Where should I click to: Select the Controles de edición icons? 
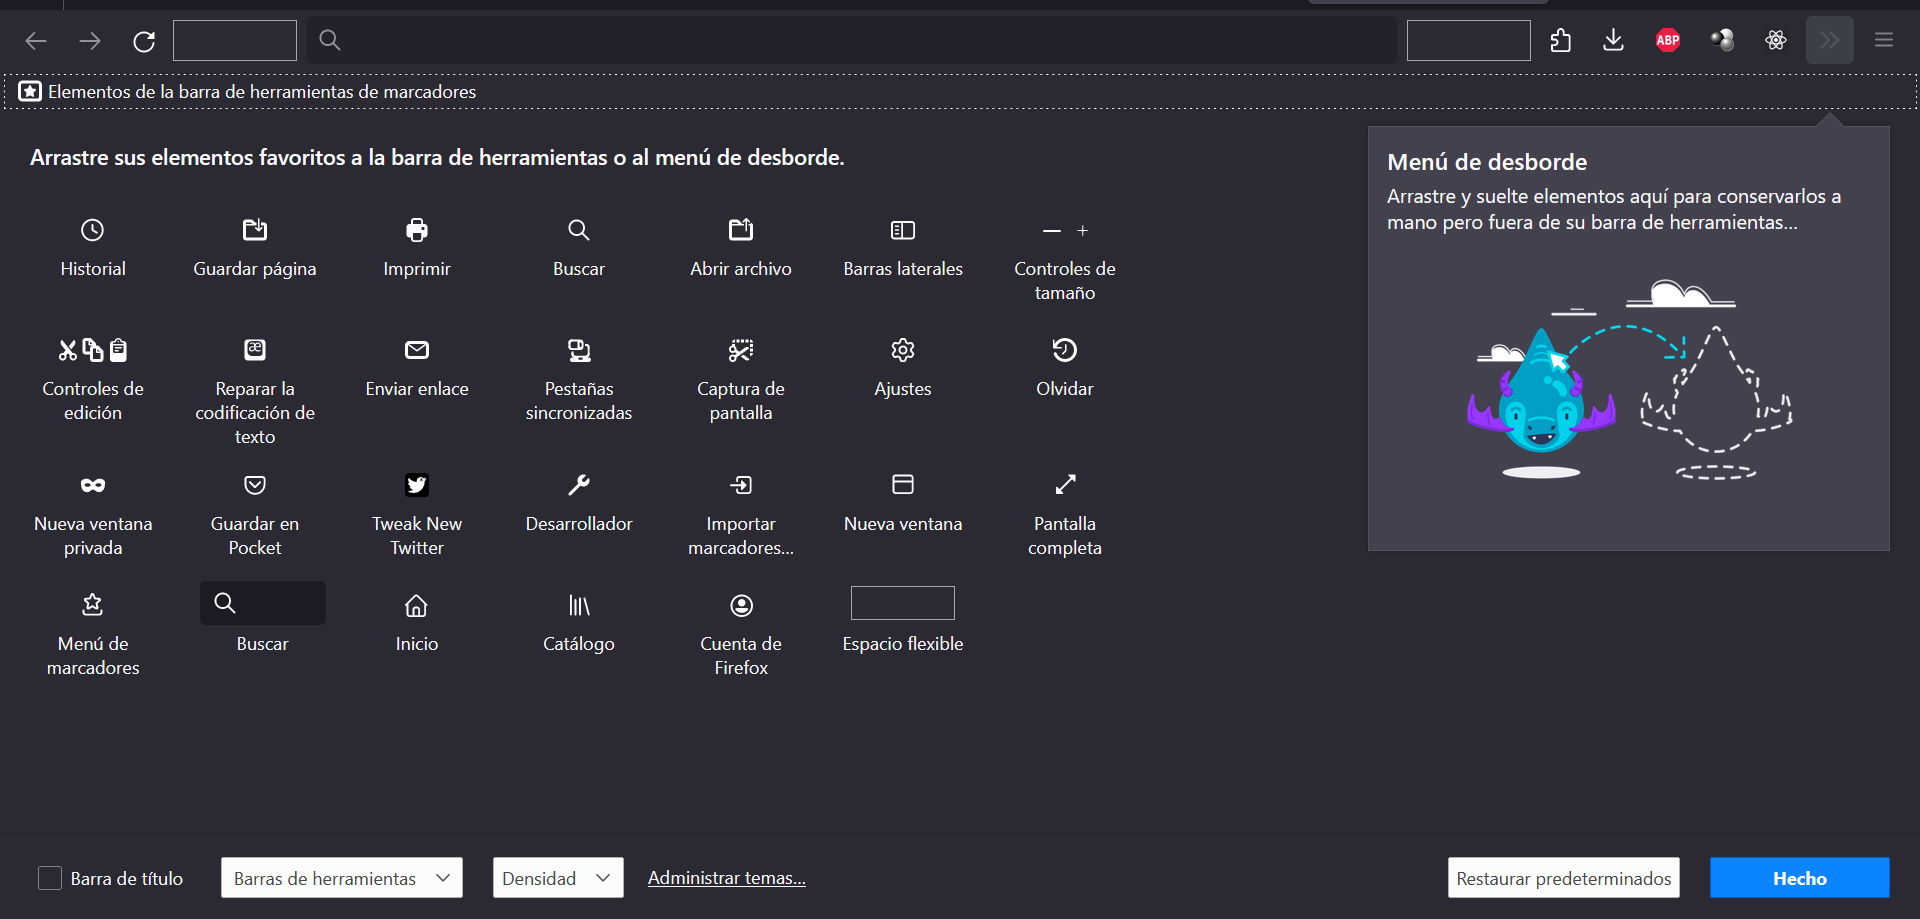point(93,350)
